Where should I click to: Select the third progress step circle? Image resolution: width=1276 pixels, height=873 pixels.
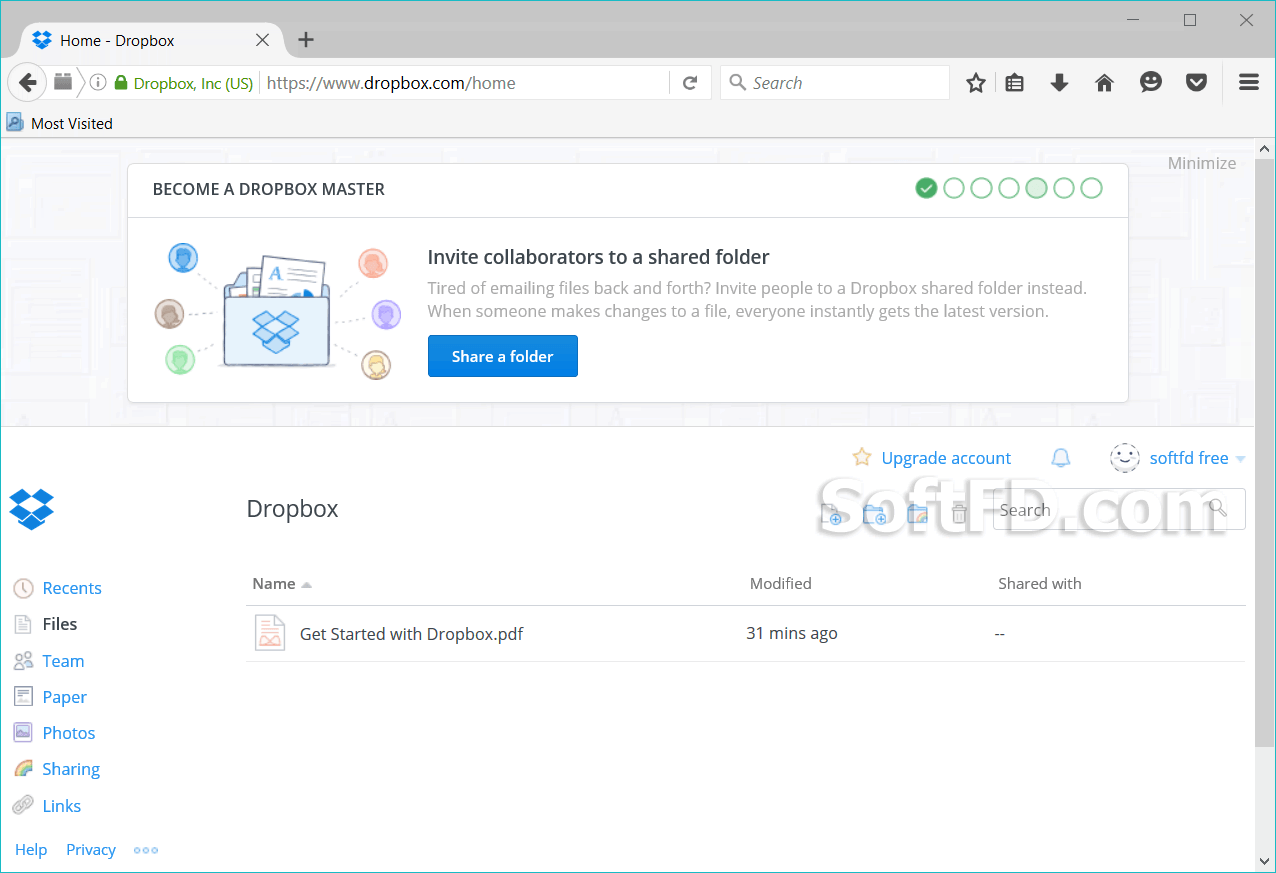981,188
